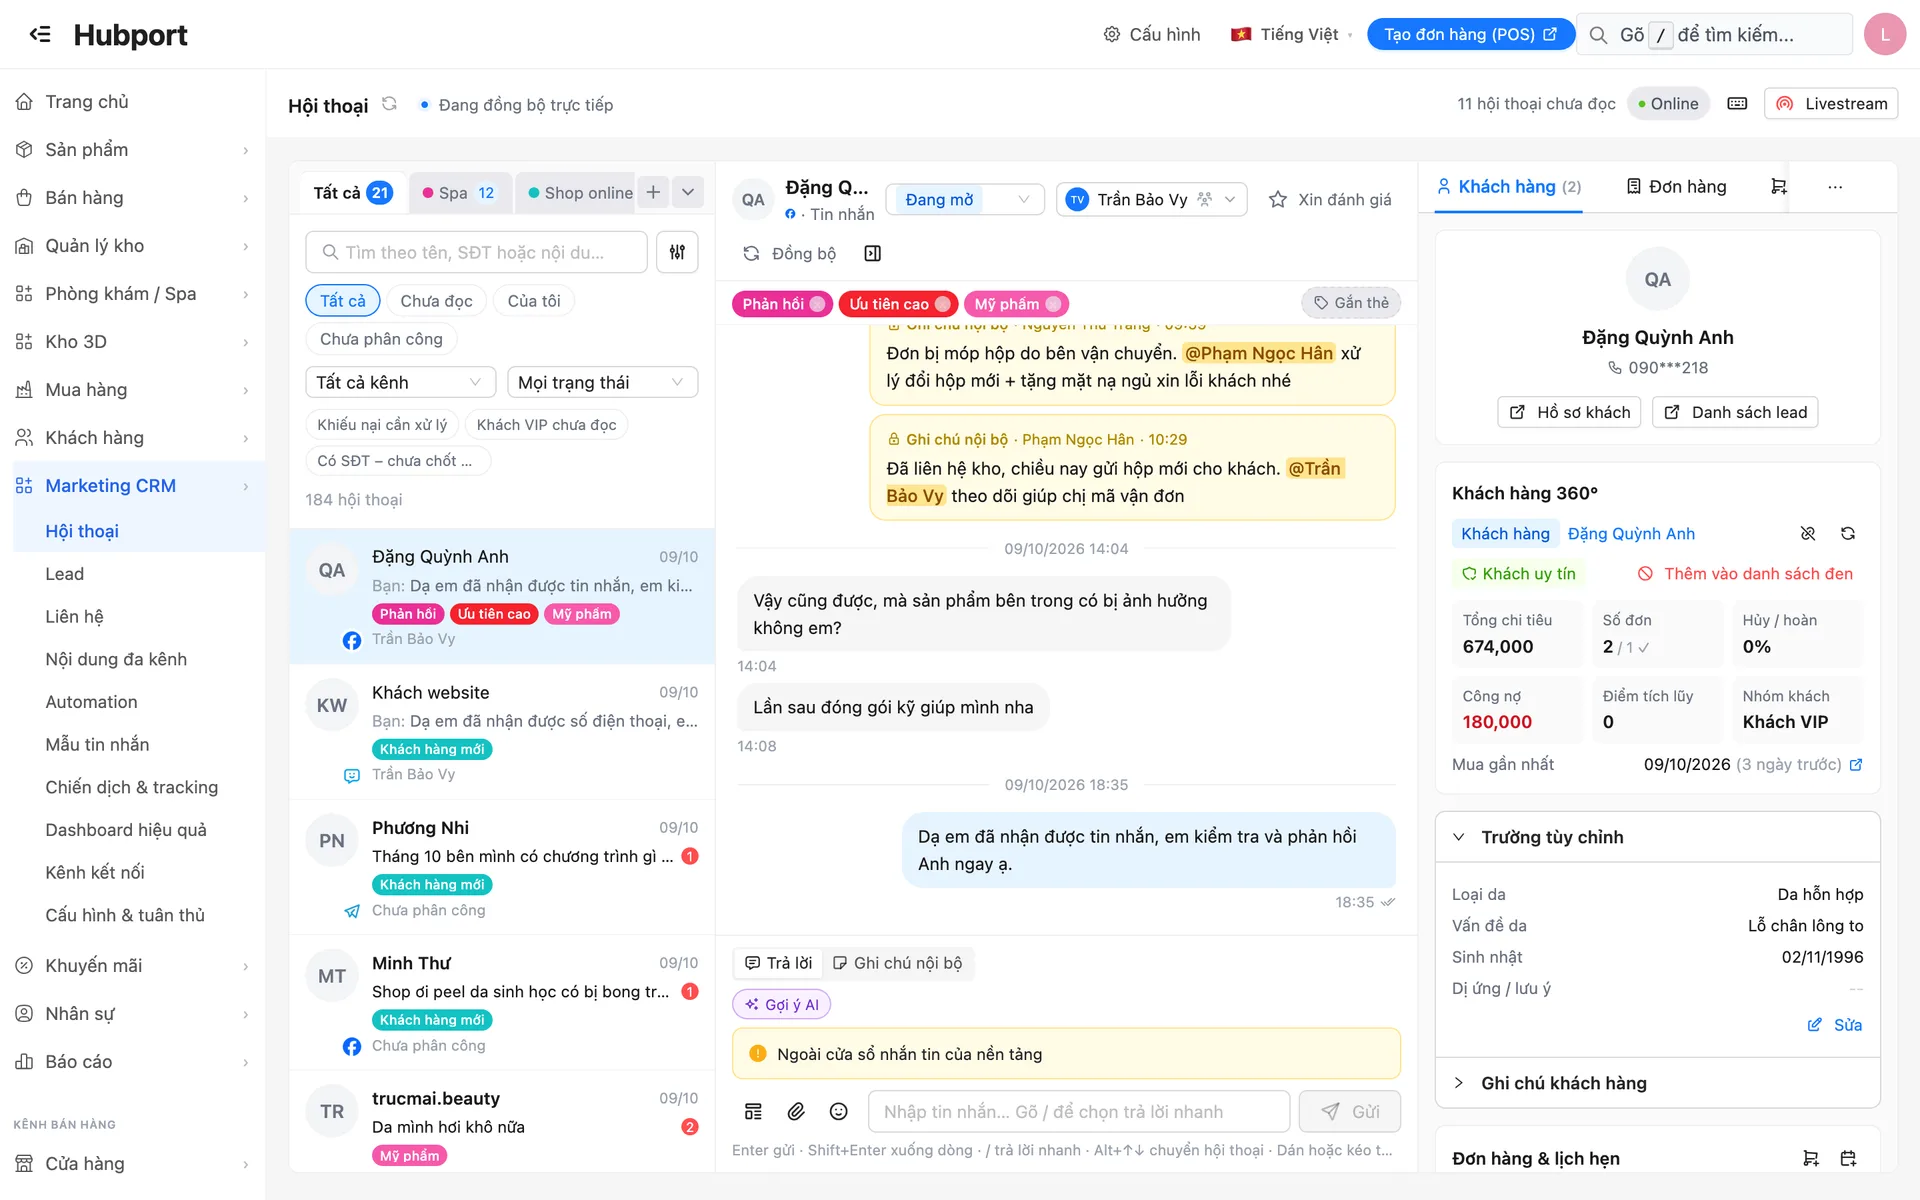Click the refresh icon next to Hội thoại

390,104
